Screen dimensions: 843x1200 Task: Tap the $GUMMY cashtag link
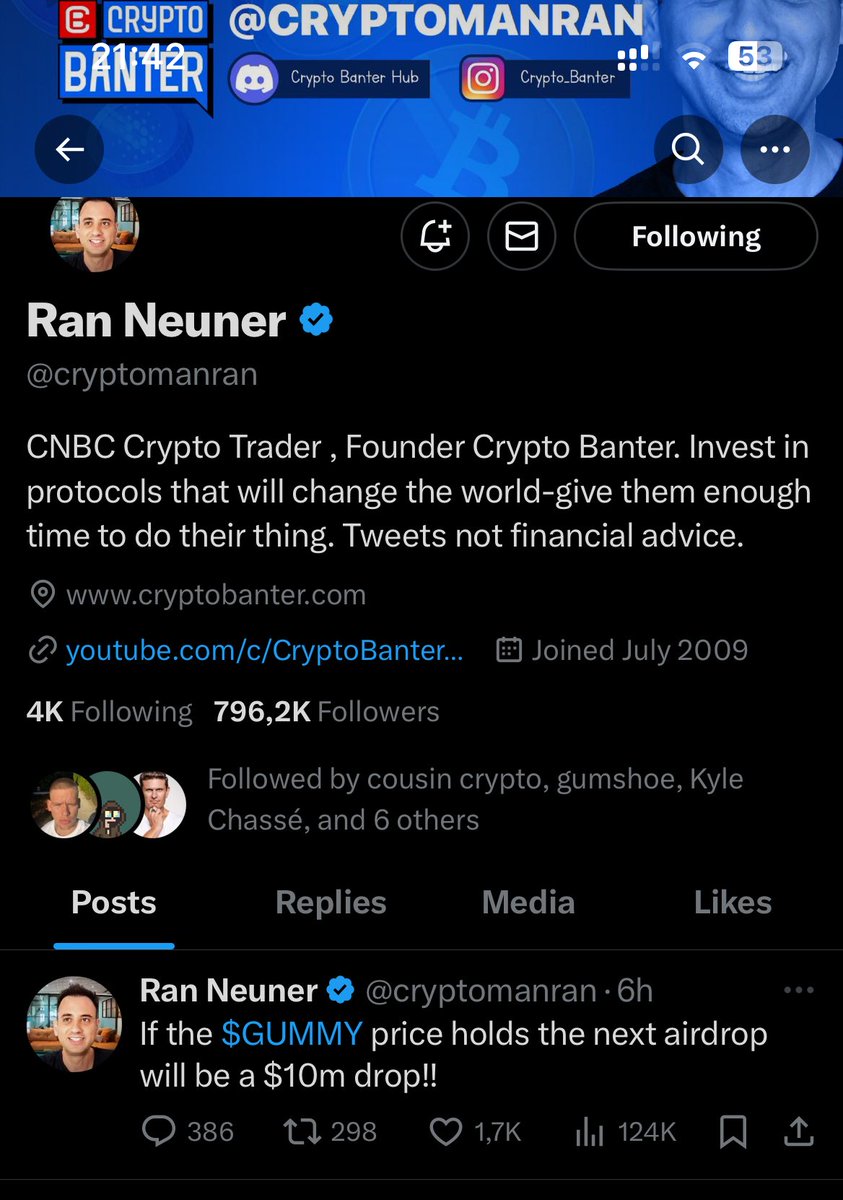pos(292,1032)
